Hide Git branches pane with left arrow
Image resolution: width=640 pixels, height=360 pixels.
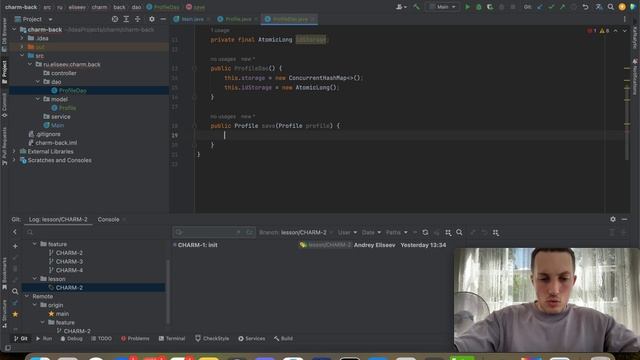15,232
